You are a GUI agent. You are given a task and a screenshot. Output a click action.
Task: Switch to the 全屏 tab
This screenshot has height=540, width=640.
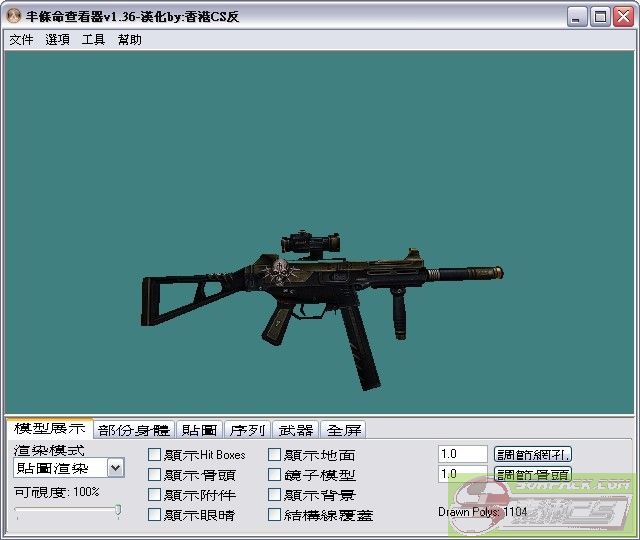(x=344, y=430)
